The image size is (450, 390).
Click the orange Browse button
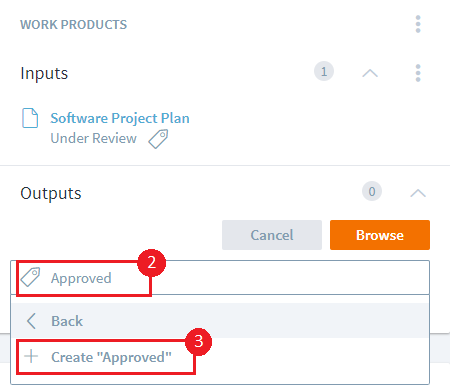pyautogui.click(x=380, y=235)
